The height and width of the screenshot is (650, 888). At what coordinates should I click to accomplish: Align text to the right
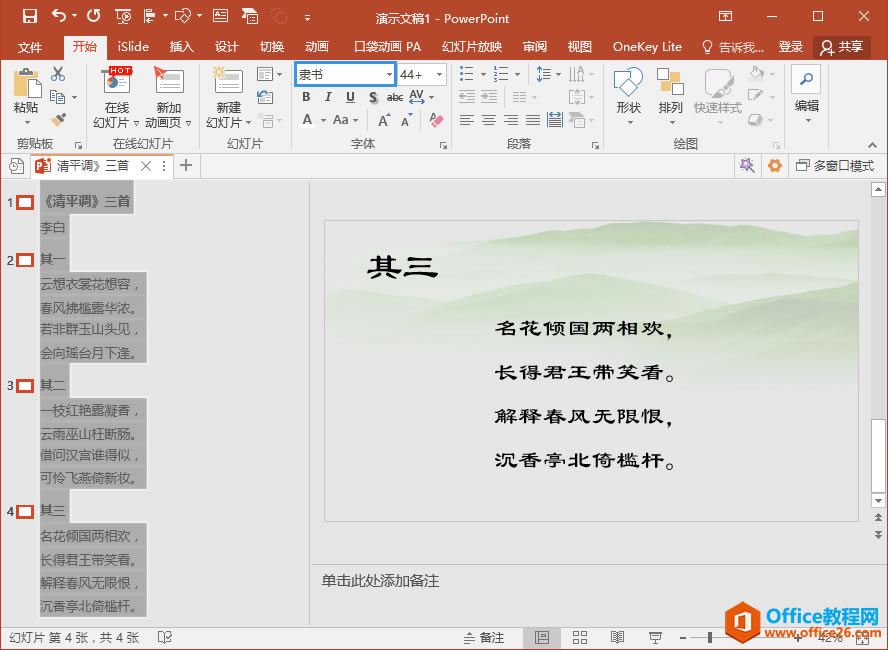coord(511,120)
